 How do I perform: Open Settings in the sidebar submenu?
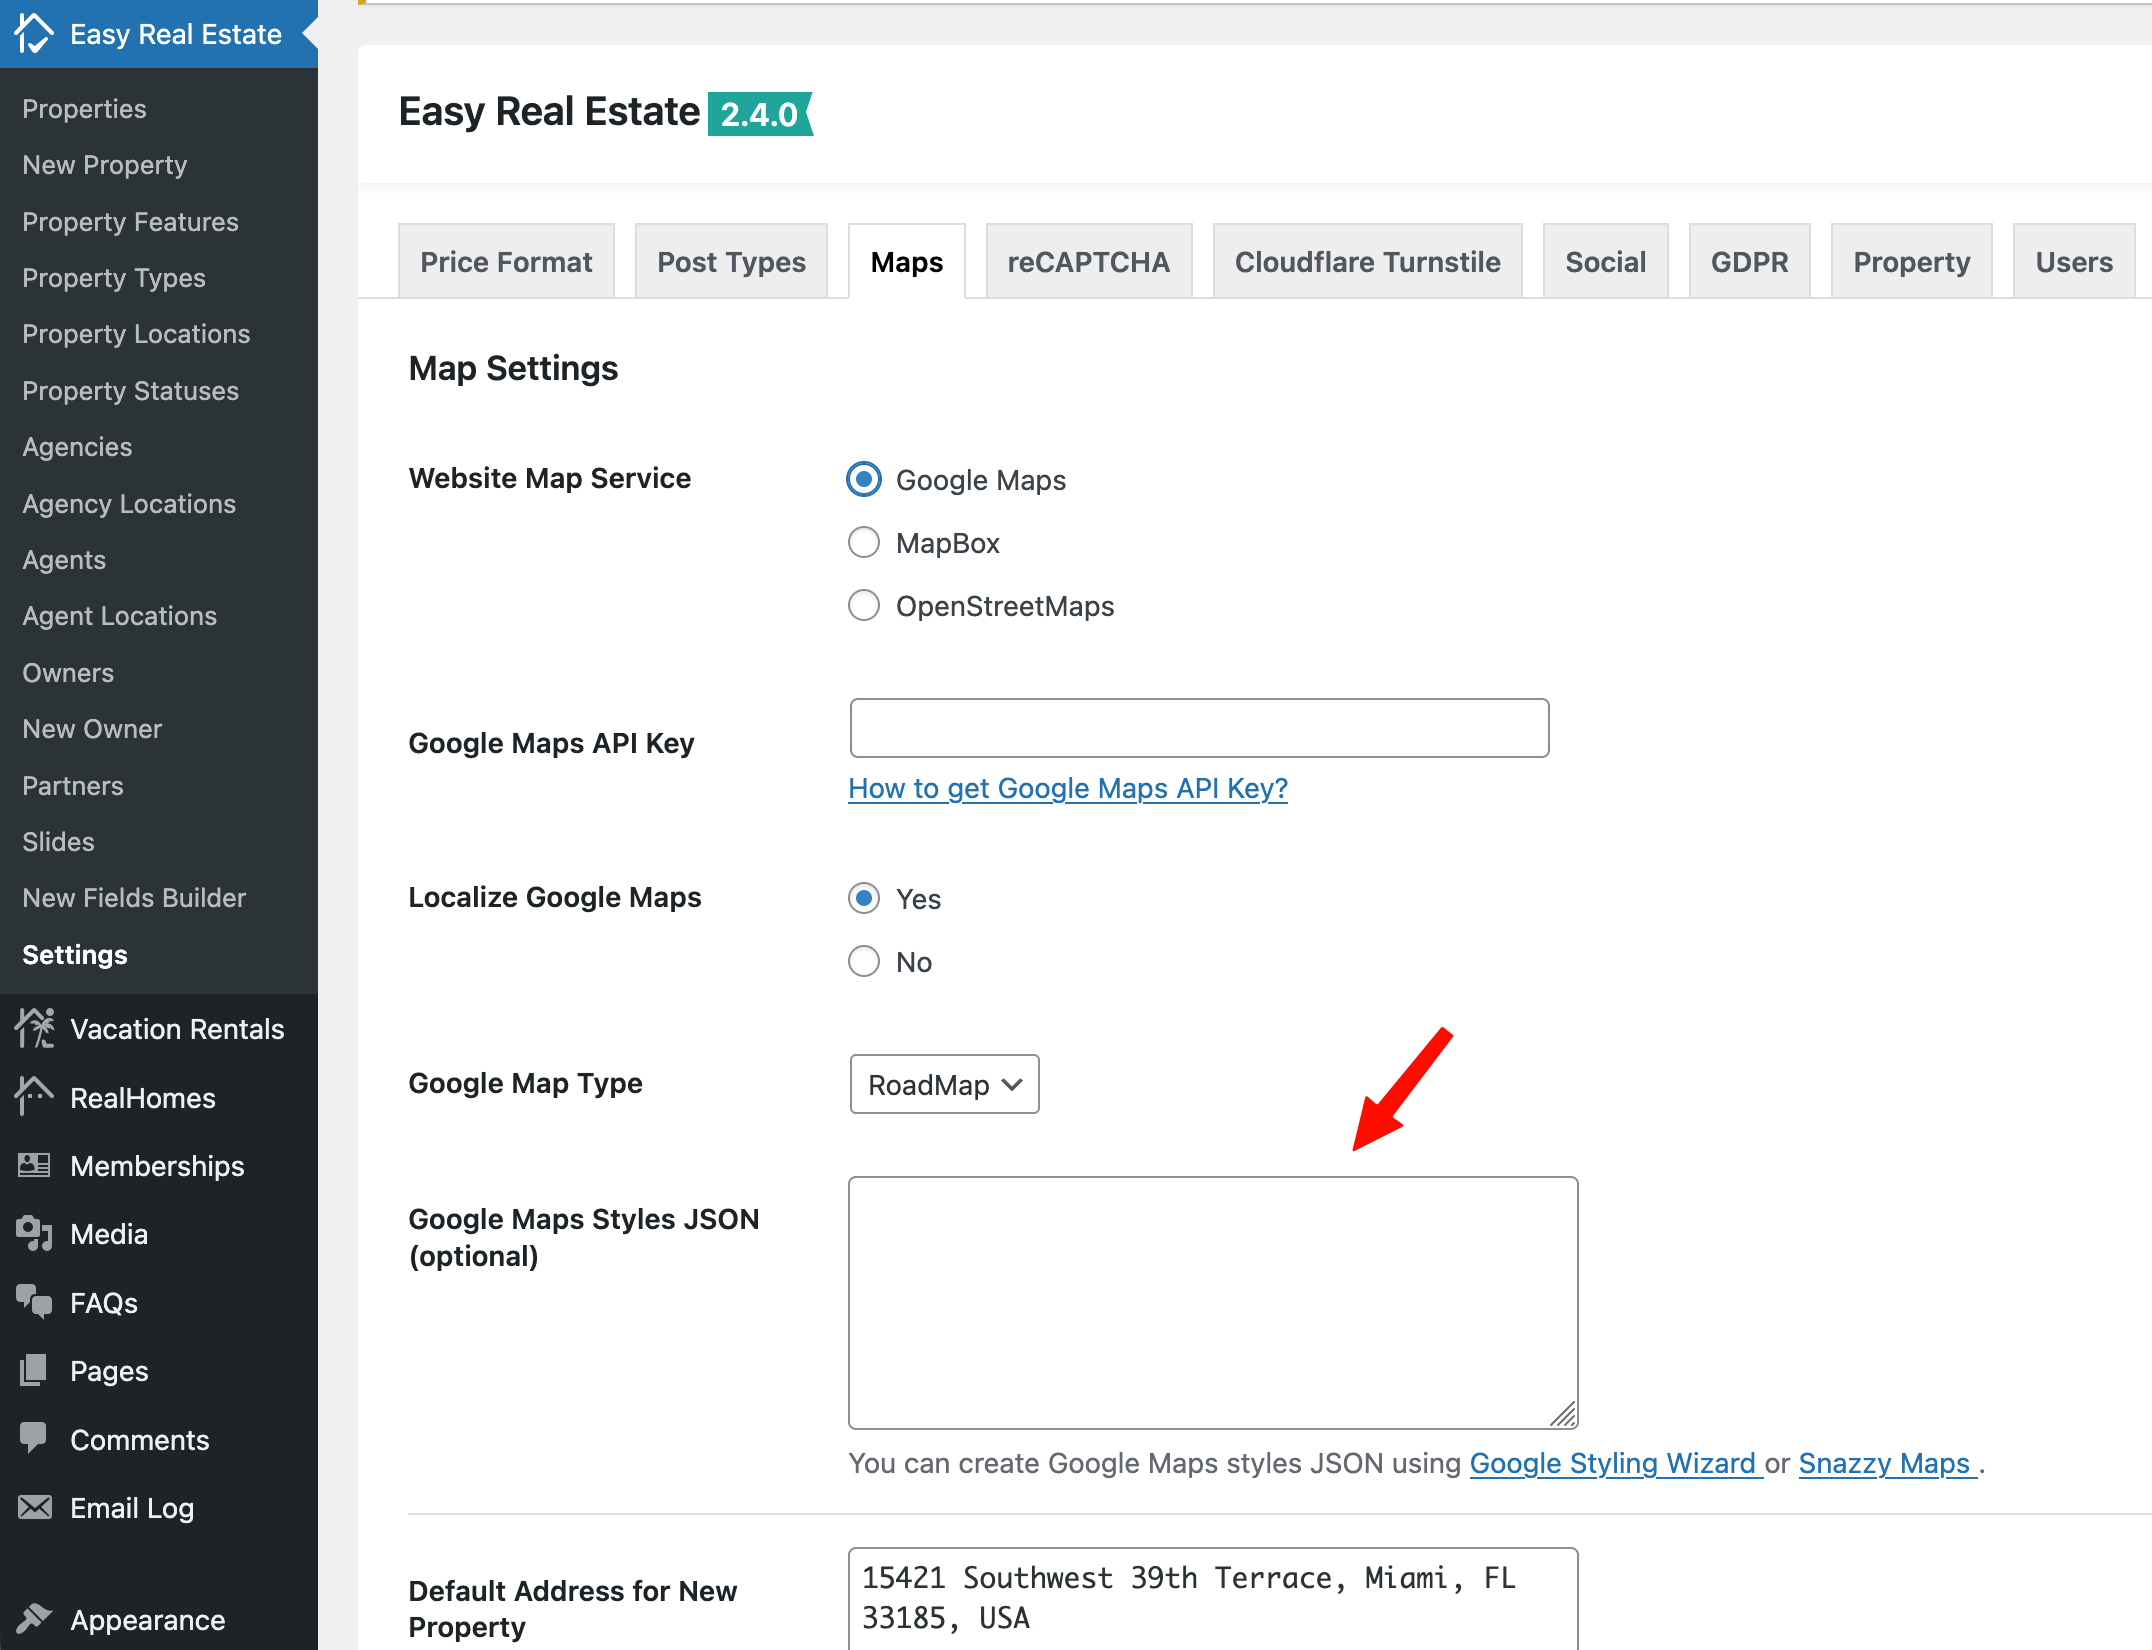click(x=75, y=955)
